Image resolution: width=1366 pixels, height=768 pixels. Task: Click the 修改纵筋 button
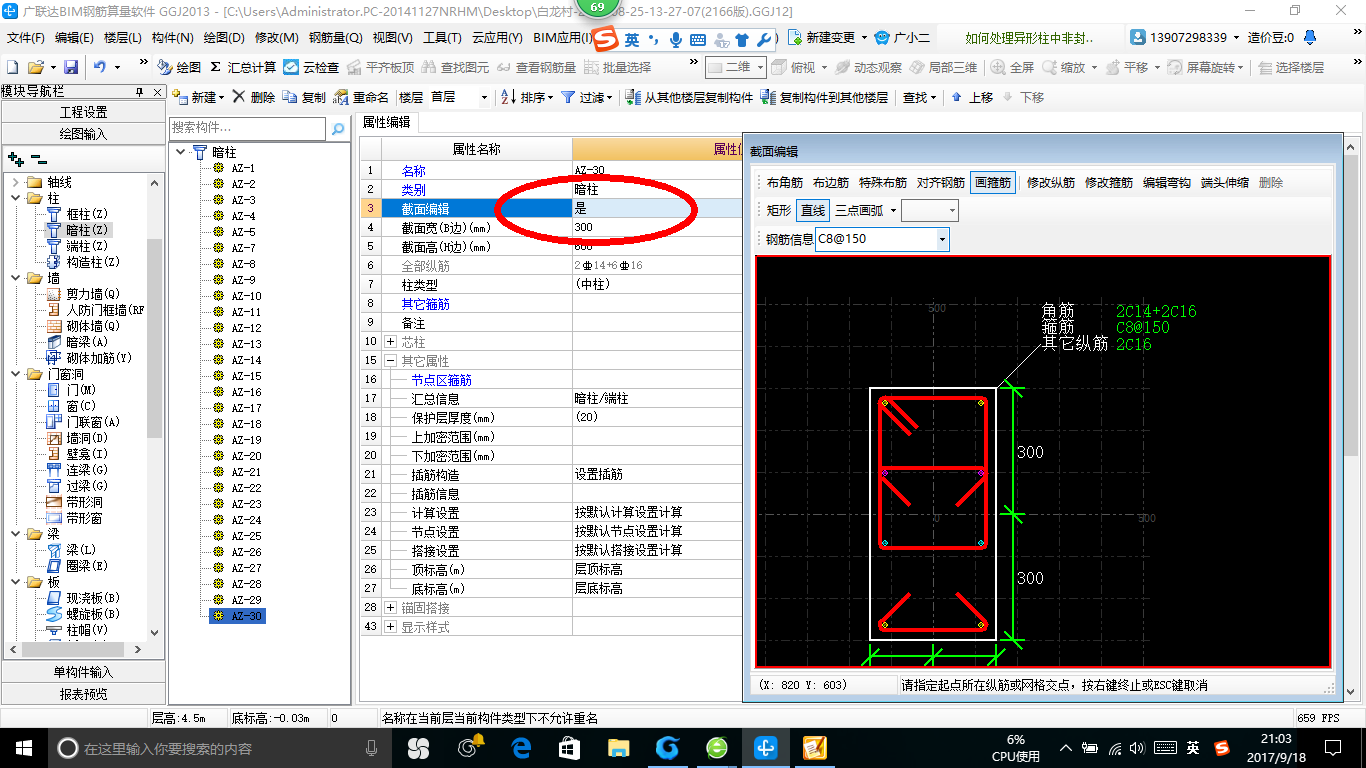pos(1051,183)
